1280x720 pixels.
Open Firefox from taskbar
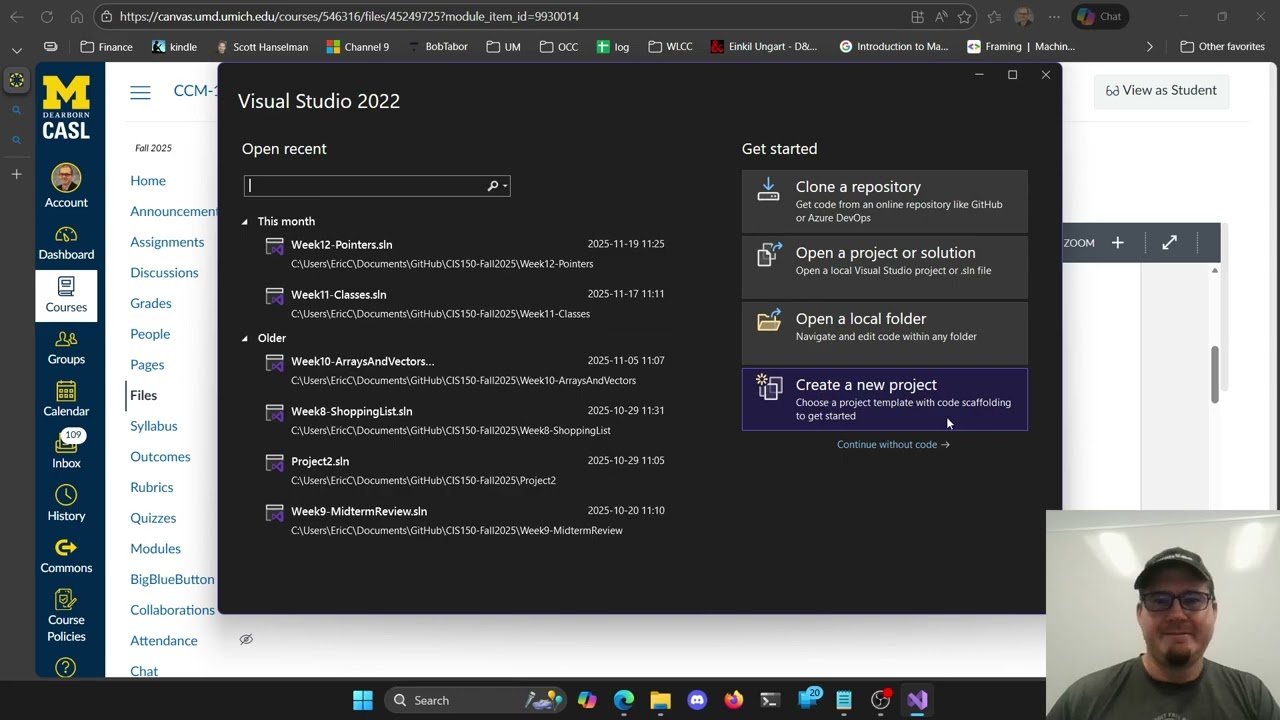(734, 700)
